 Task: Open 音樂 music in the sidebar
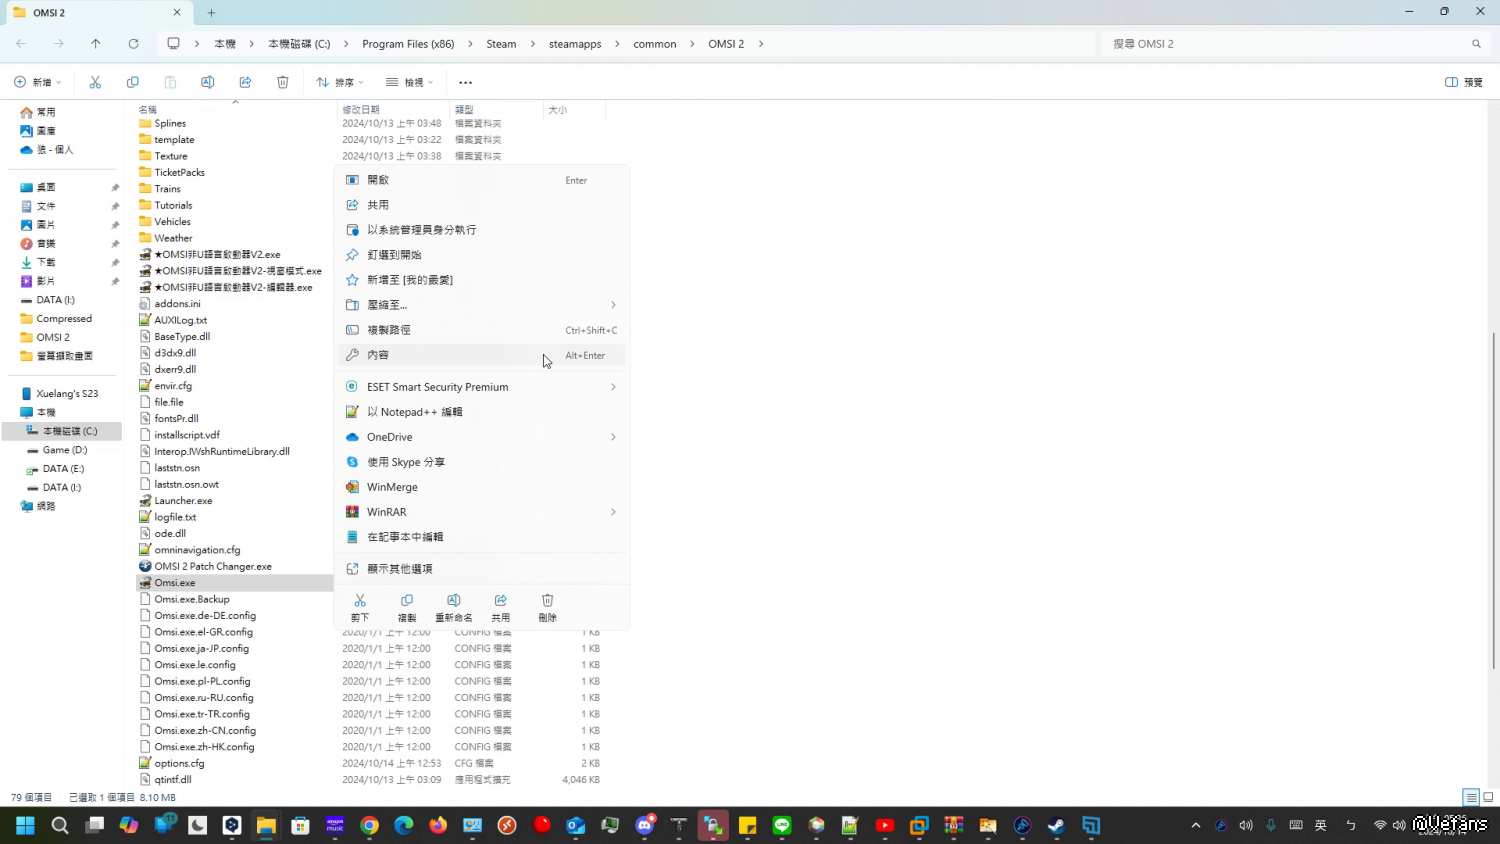(45, 244)
